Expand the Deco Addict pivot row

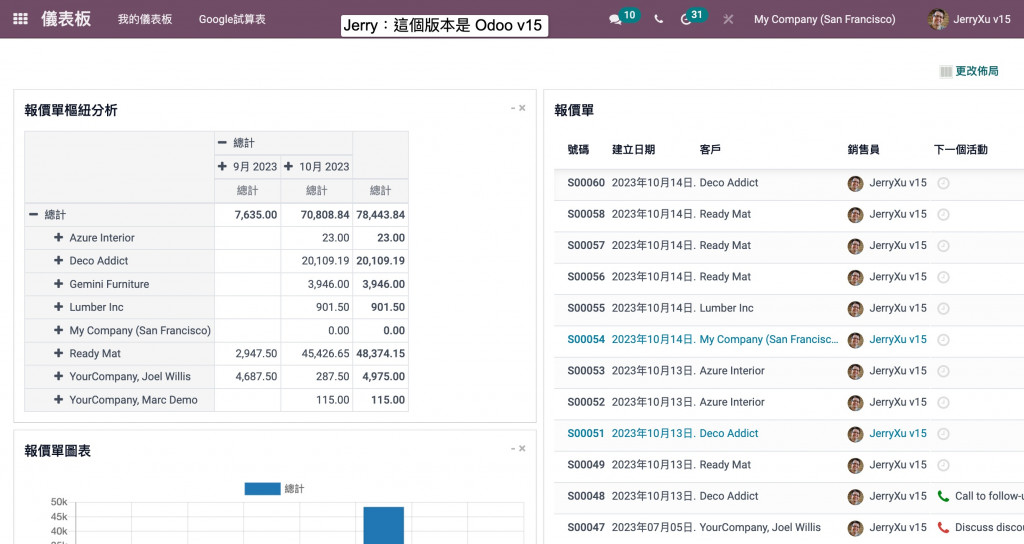(x=58, y=261)
